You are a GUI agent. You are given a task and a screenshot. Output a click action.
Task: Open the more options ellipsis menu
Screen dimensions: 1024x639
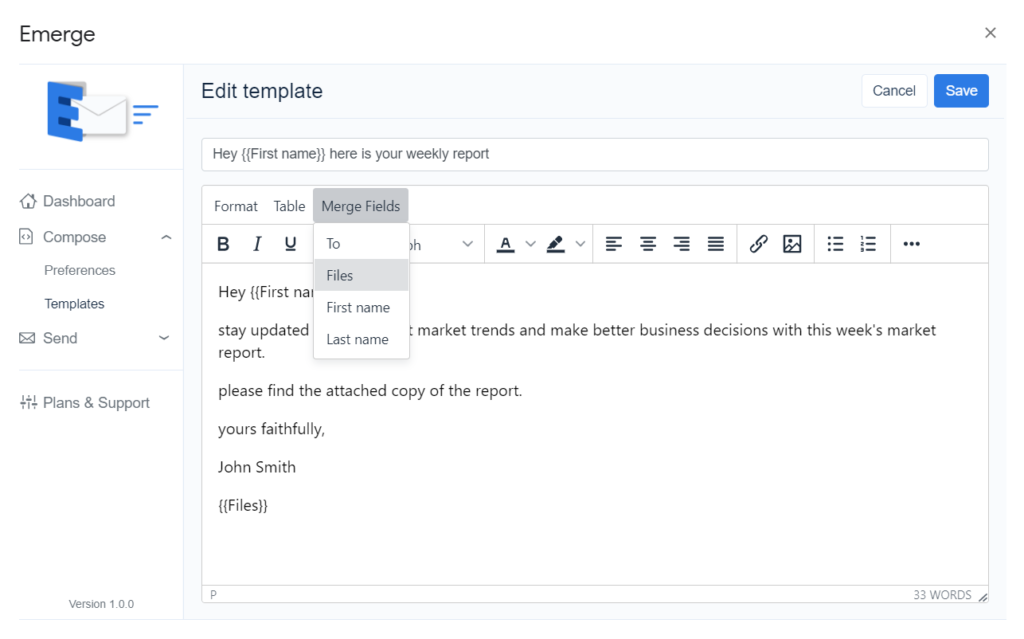[911, 244]
